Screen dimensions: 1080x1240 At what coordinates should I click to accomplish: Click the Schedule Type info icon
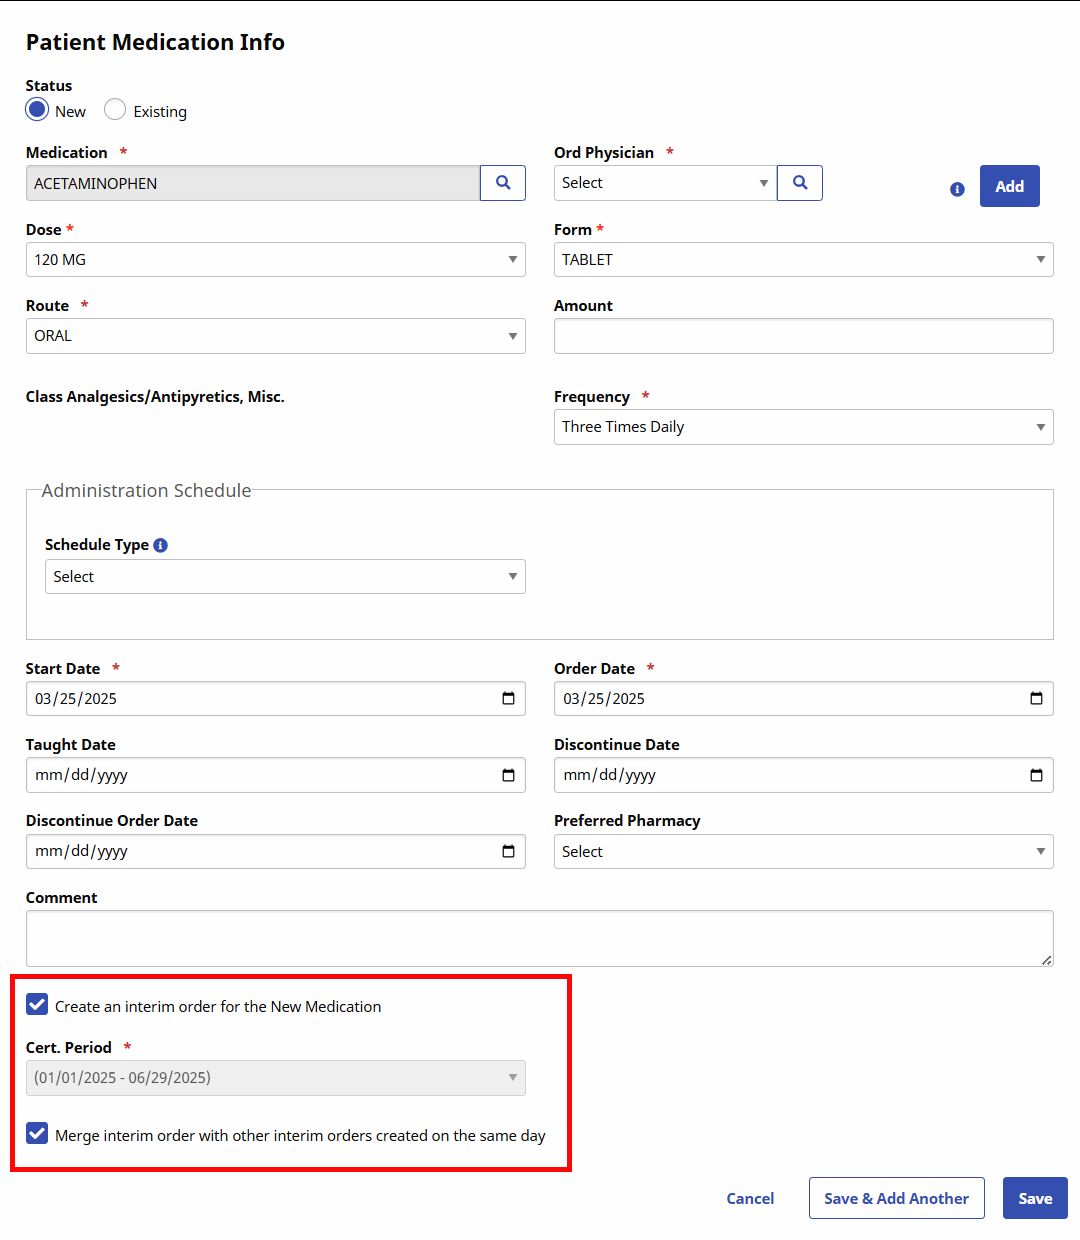pos(161,545)
